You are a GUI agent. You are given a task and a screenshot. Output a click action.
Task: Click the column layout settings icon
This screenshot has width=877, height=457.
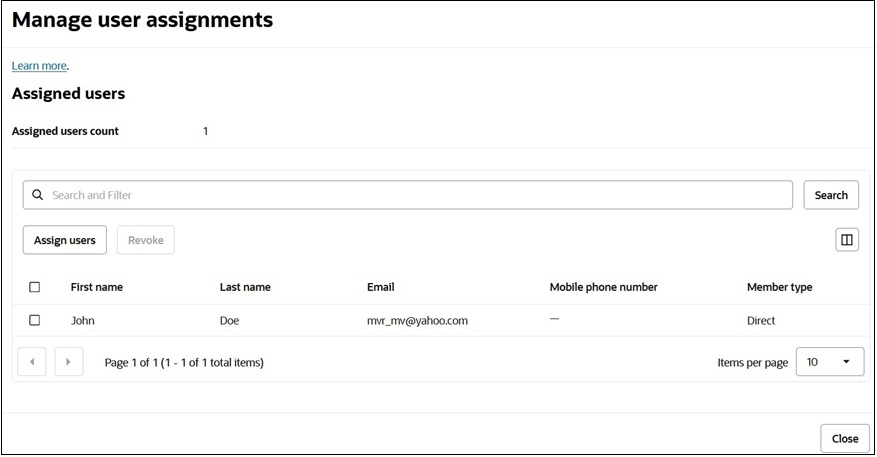(x=846, y=240)
